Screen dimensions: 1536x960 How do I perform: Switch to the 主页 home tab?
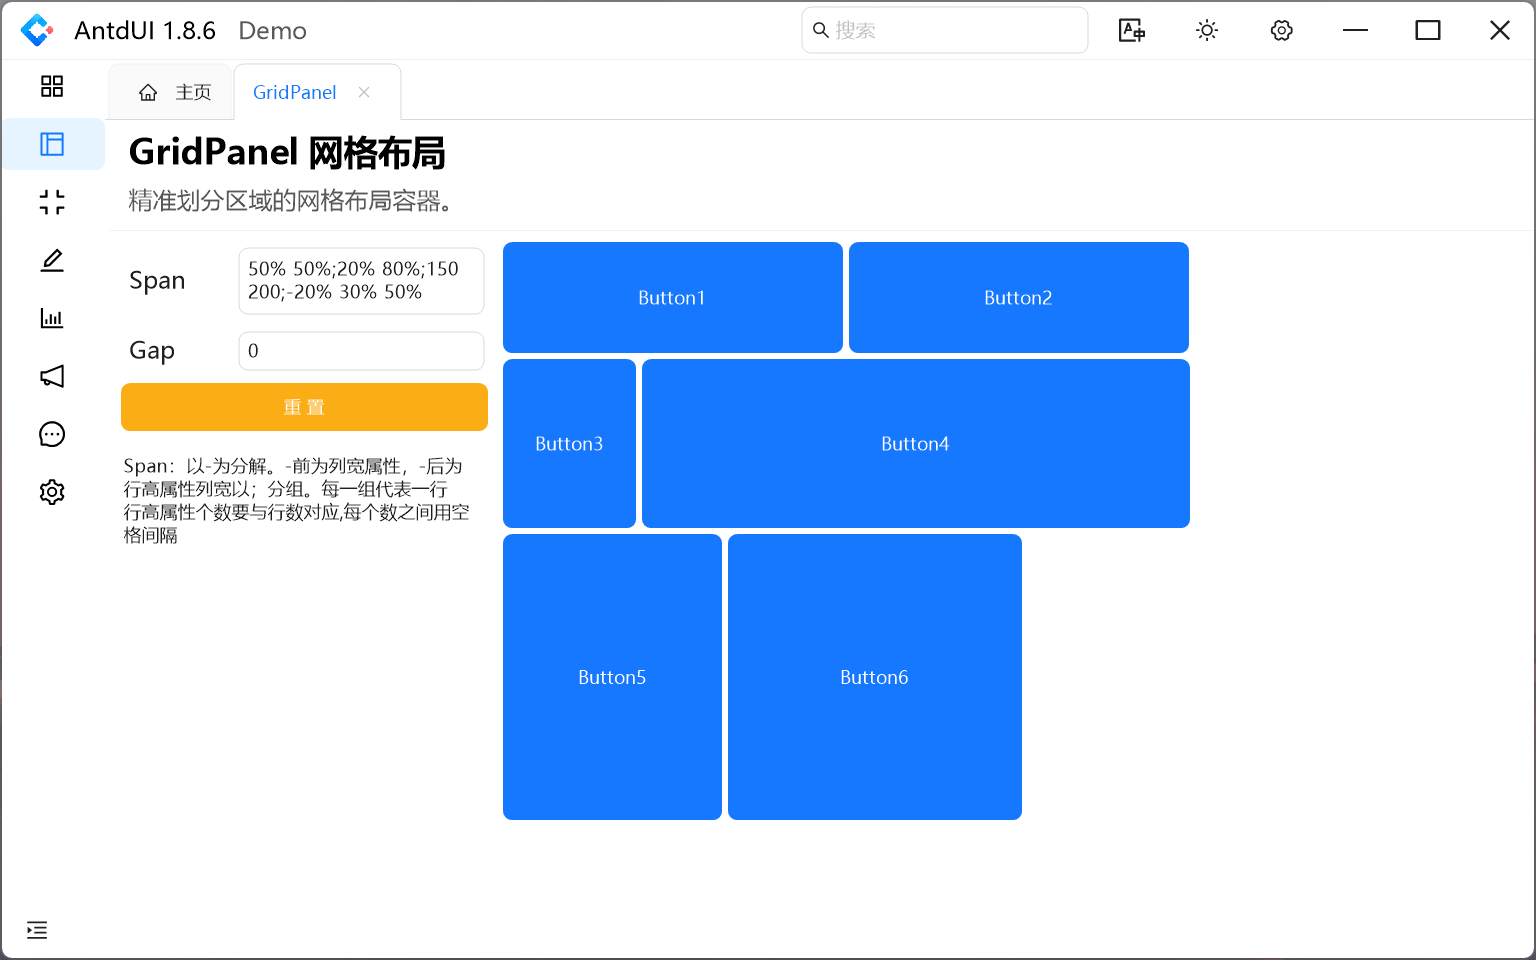[175, 92]
